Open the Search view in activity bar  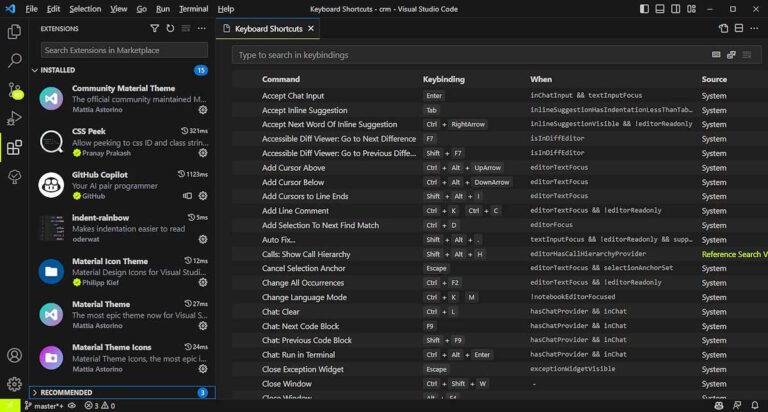[14, 61]
